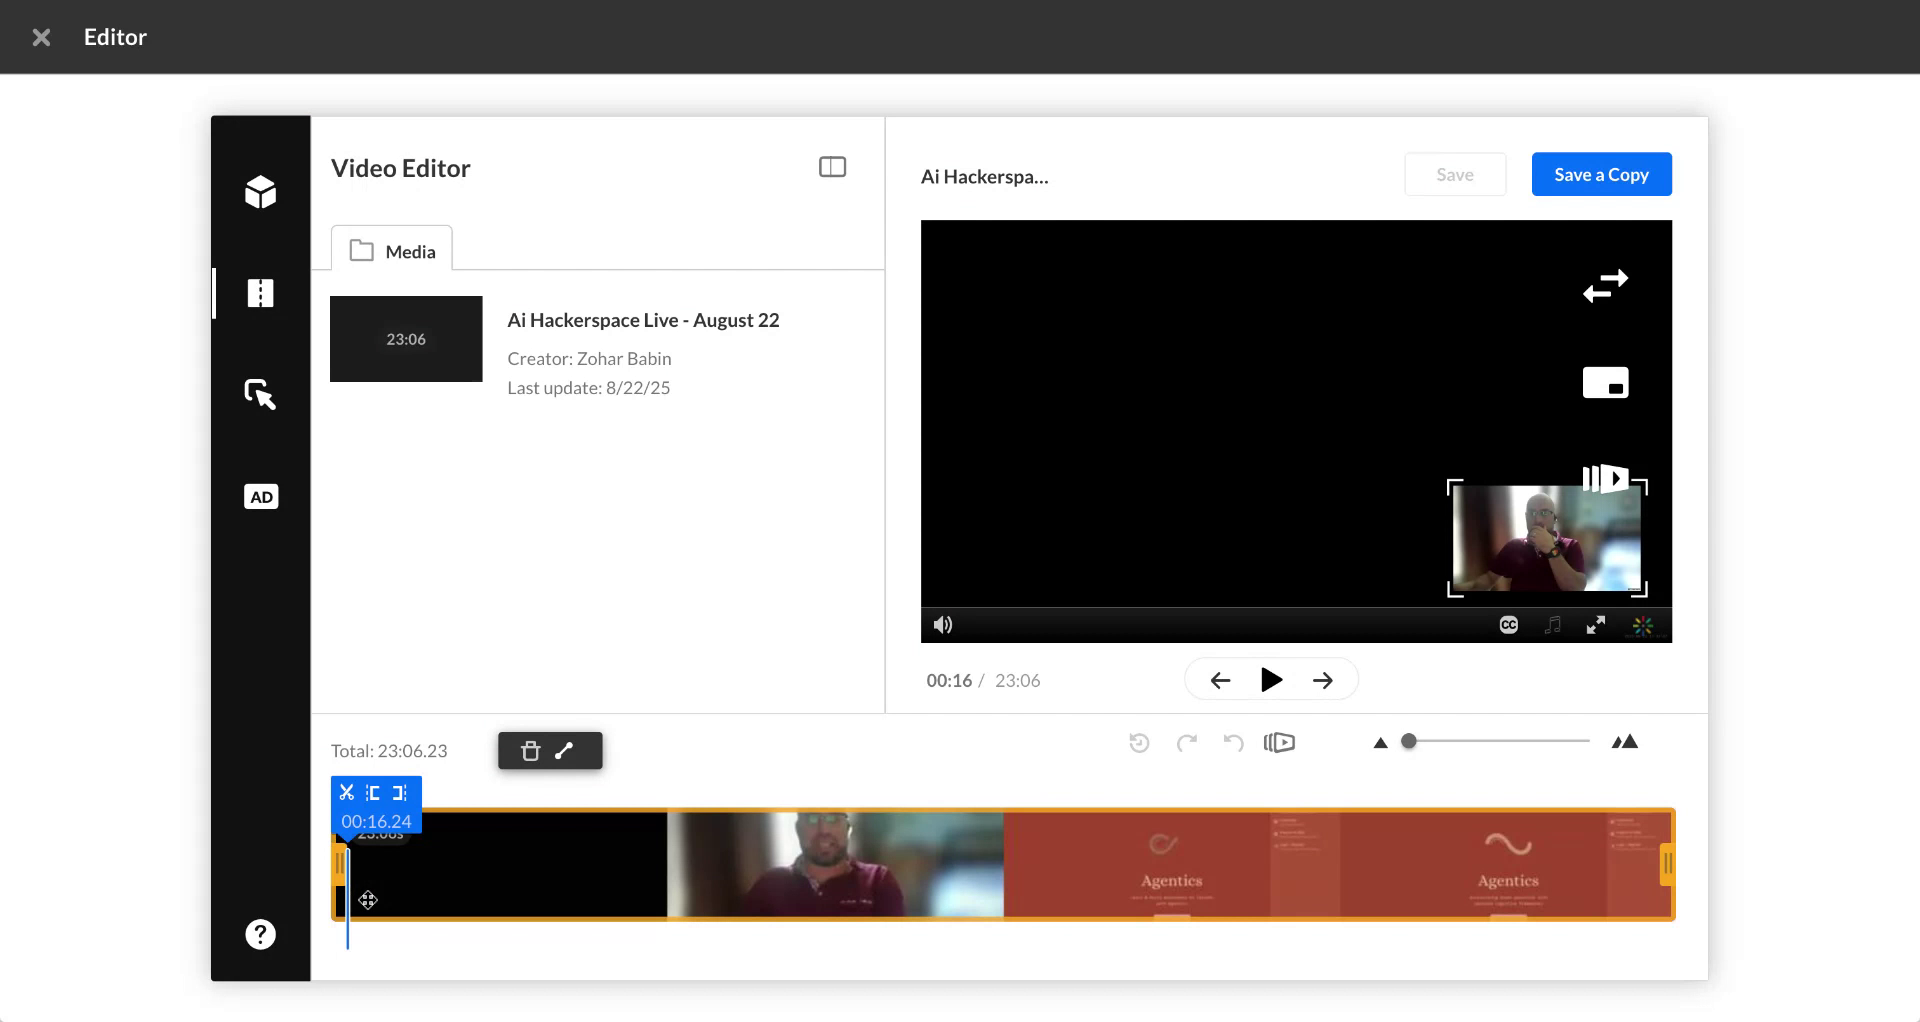Select the scissors split tool
This screenshot has width=1920, height=1022.
tap(347, 792)
